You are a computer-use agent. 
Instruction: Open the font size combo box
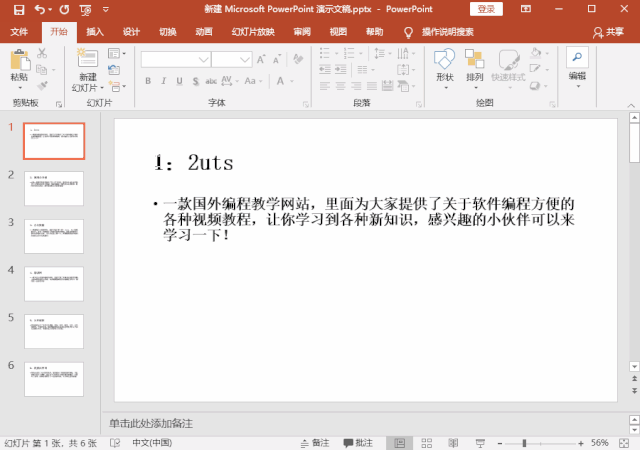[231, 60]
